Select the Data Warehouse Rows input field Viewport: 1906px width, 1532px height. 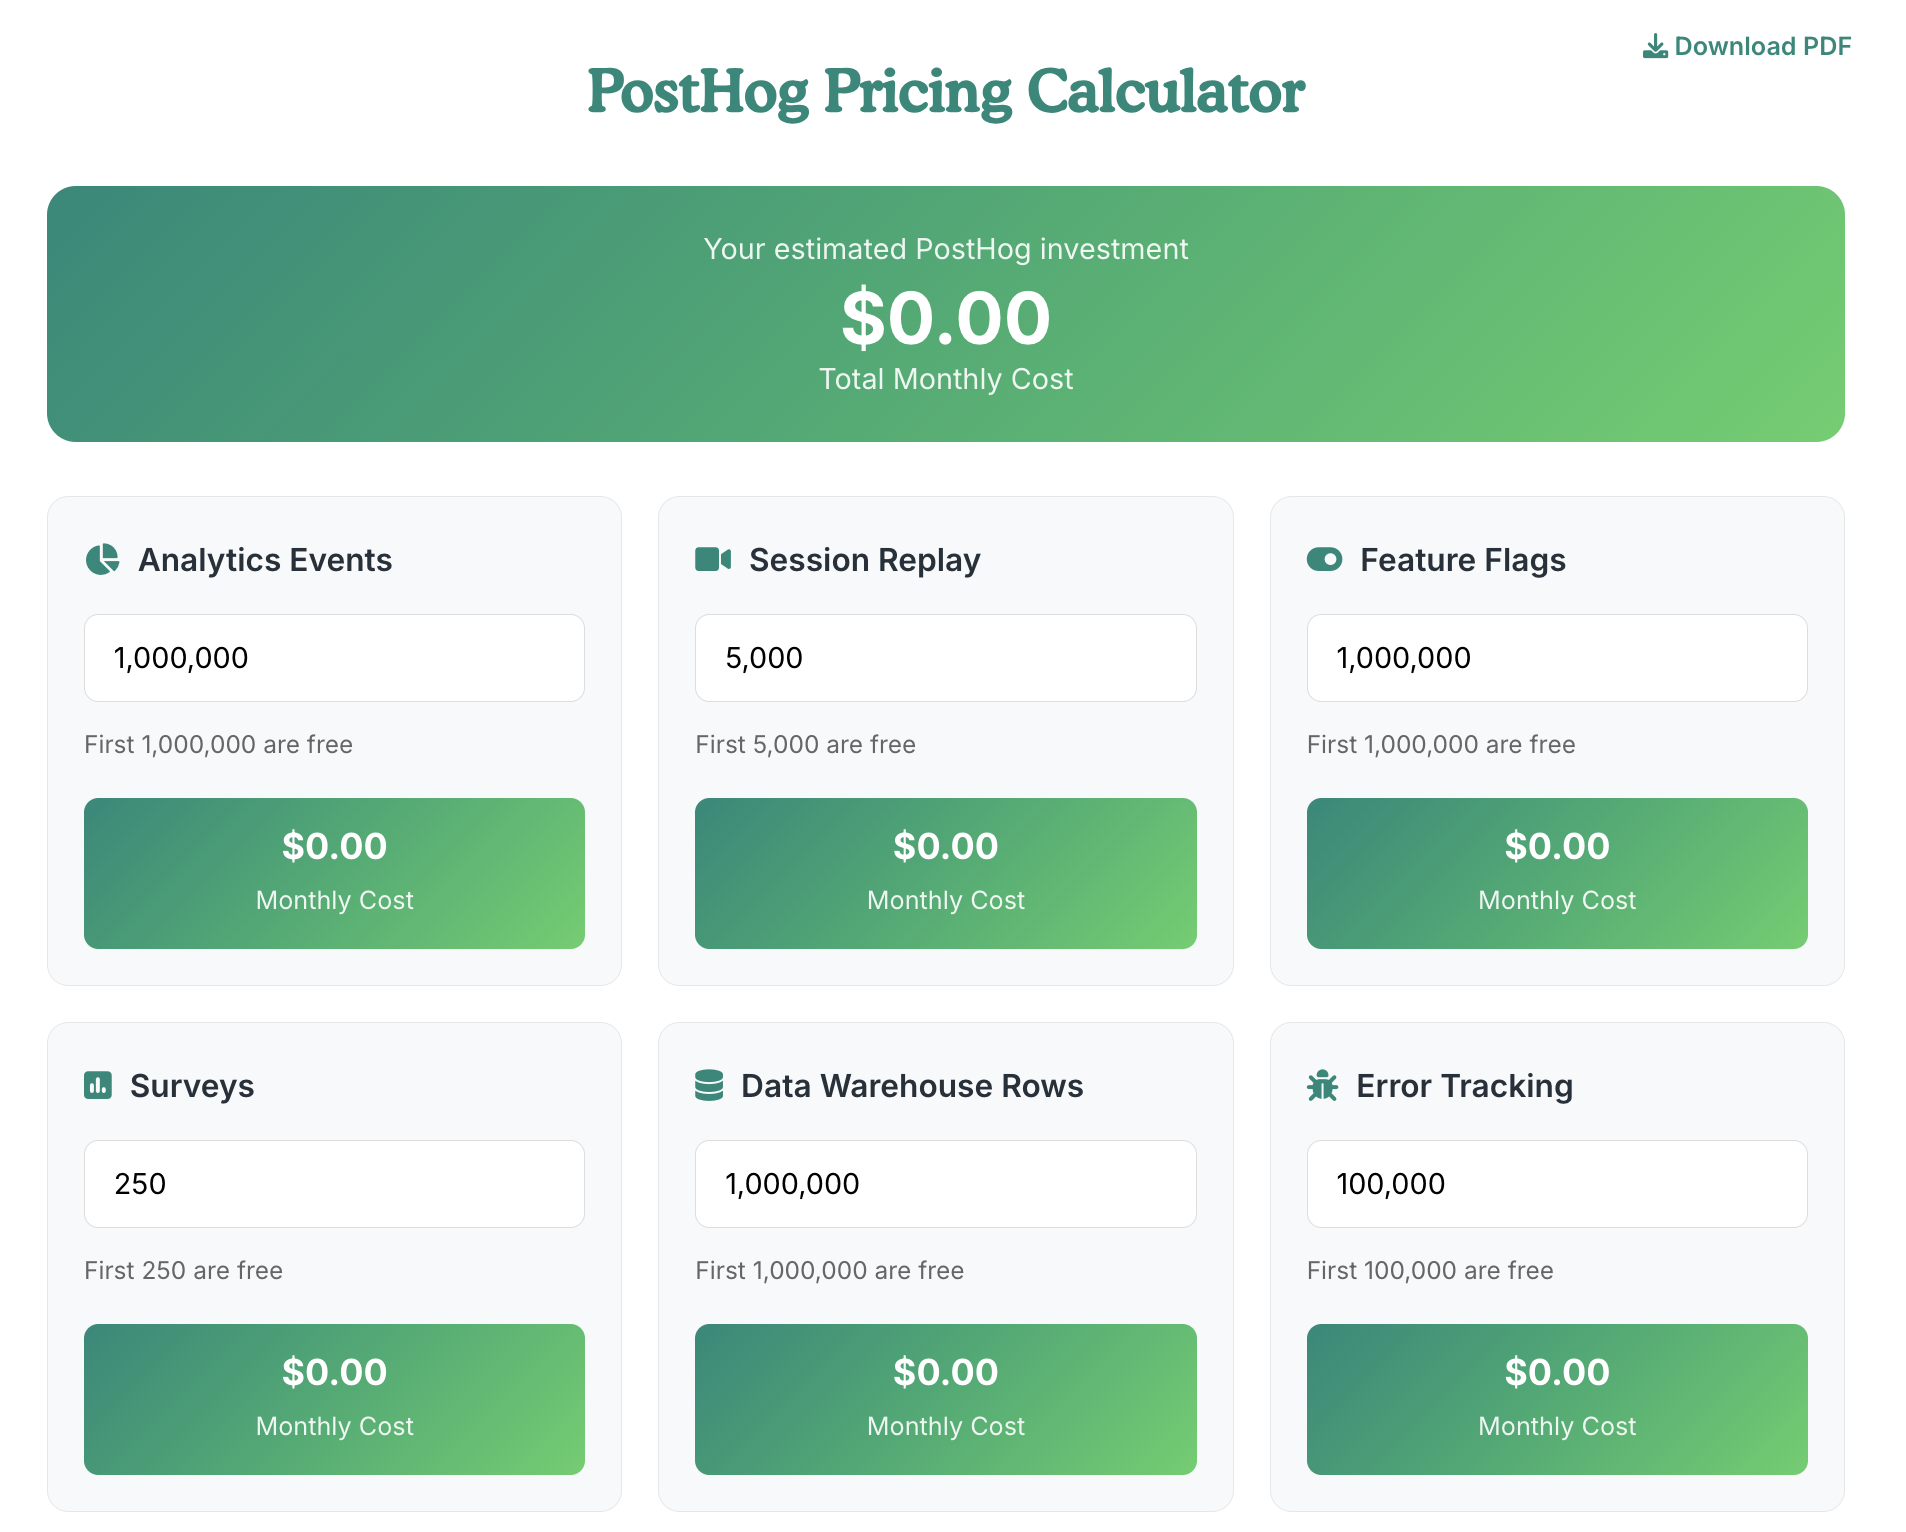(x=945, y=1183)
